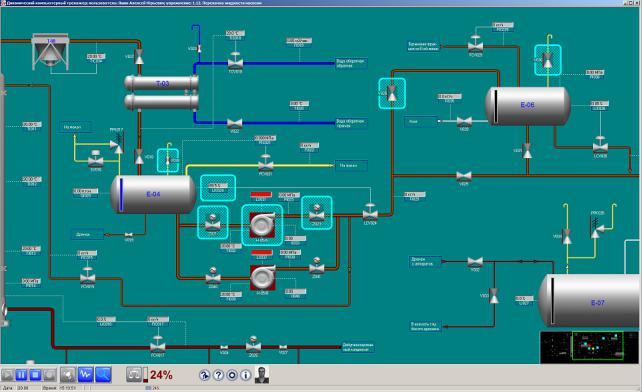Click red status indicator above lower pump
Viewport: 642px width, 392px height.
(x=262, y=252)
